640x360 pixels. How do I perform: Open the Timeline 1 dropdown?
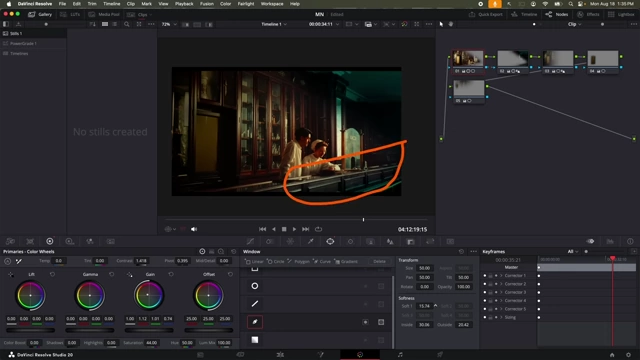[x=274, y=24]
